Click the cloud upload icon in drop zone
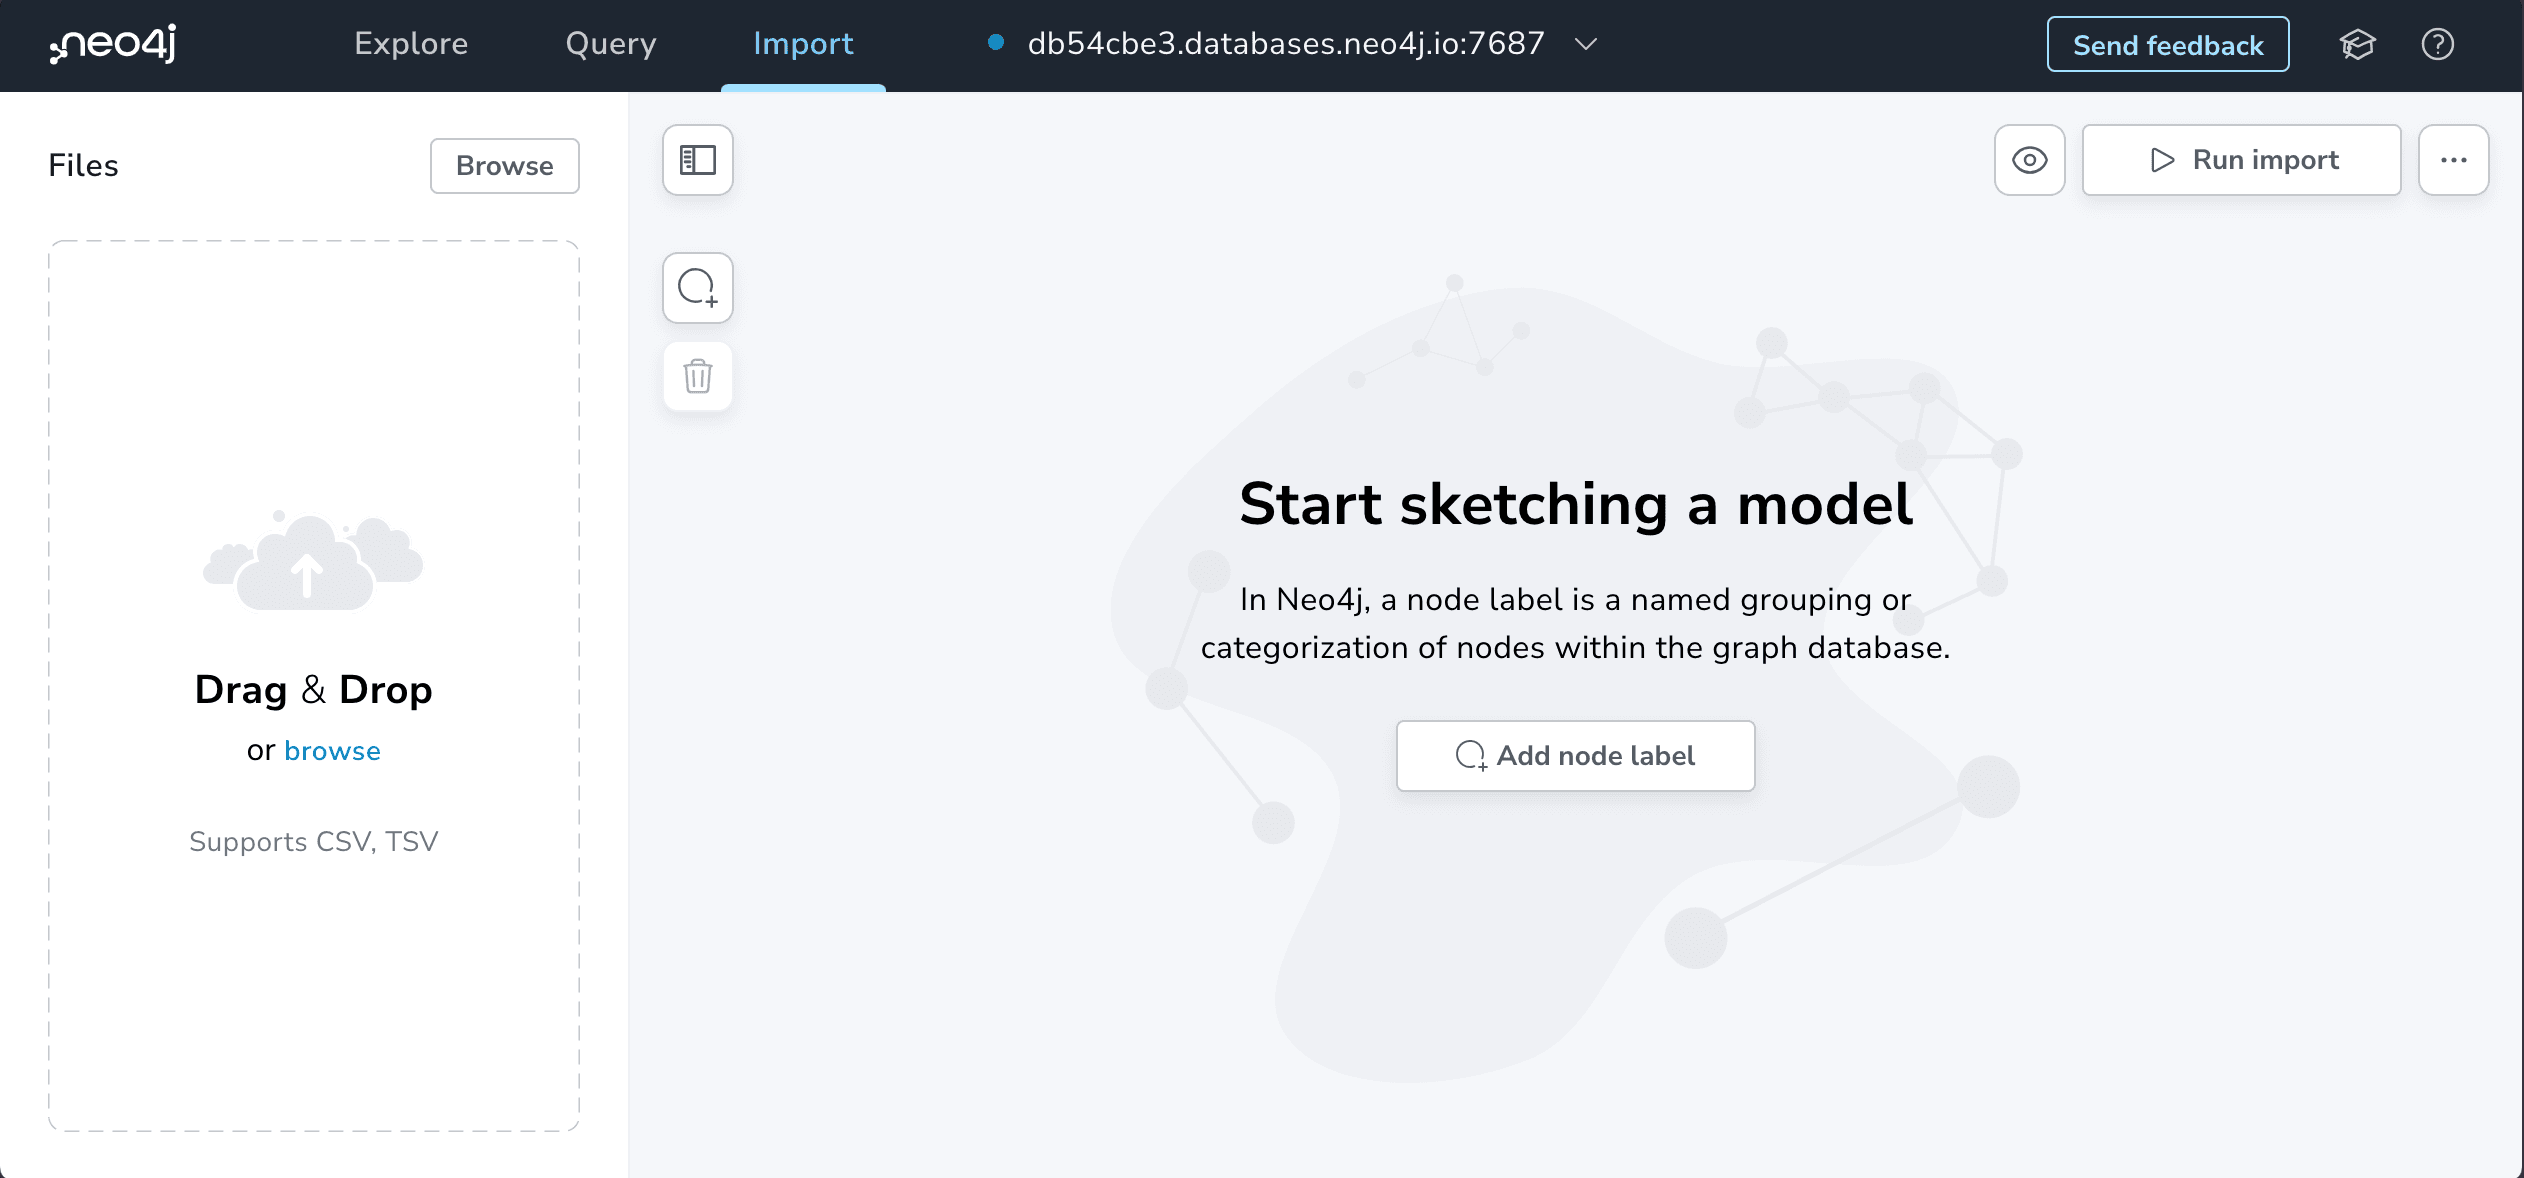Screen dimensions: 2524x1178 313,561
